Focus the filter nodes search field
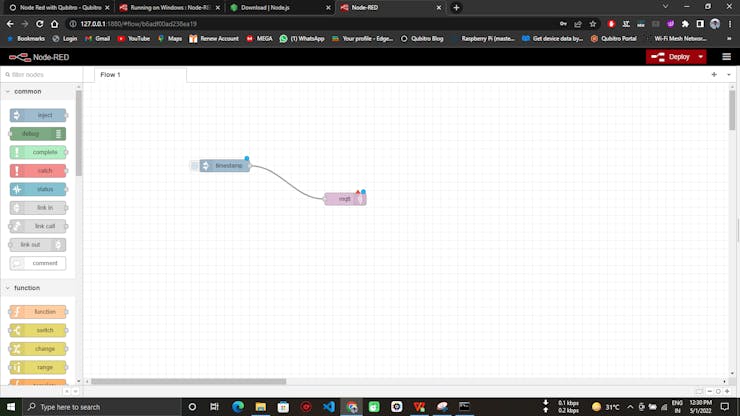740x416 pixels. click(42, 75)
